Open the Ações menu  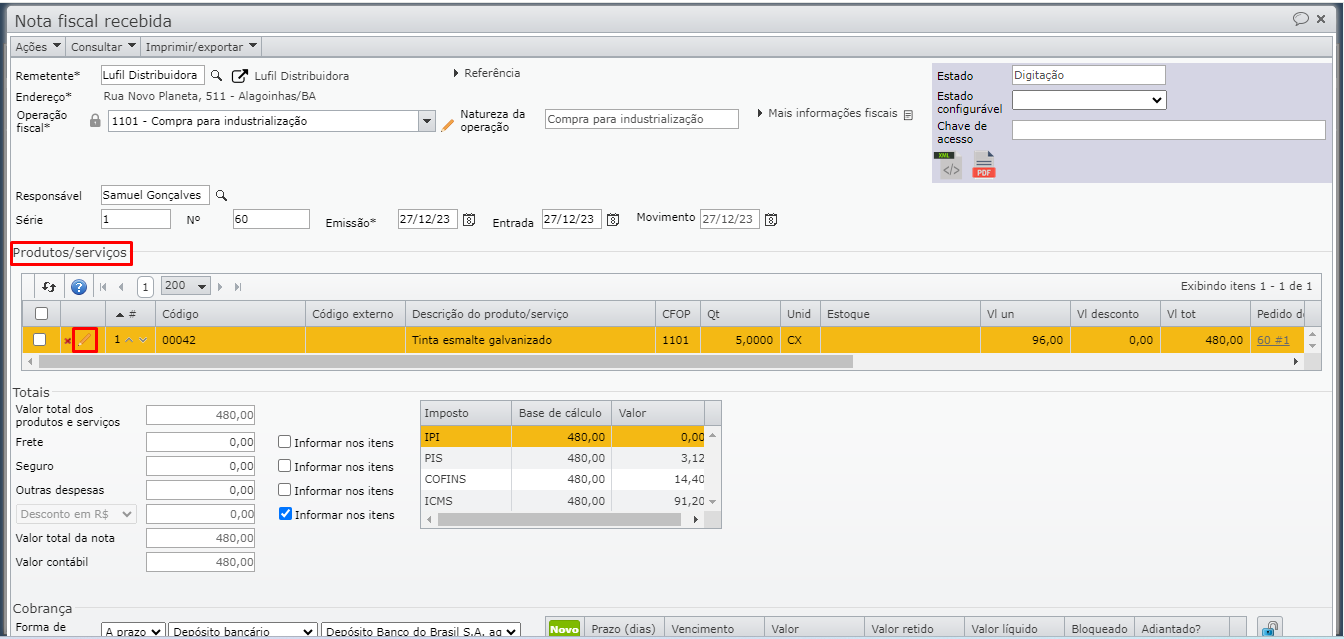click(x=38, y=46)
